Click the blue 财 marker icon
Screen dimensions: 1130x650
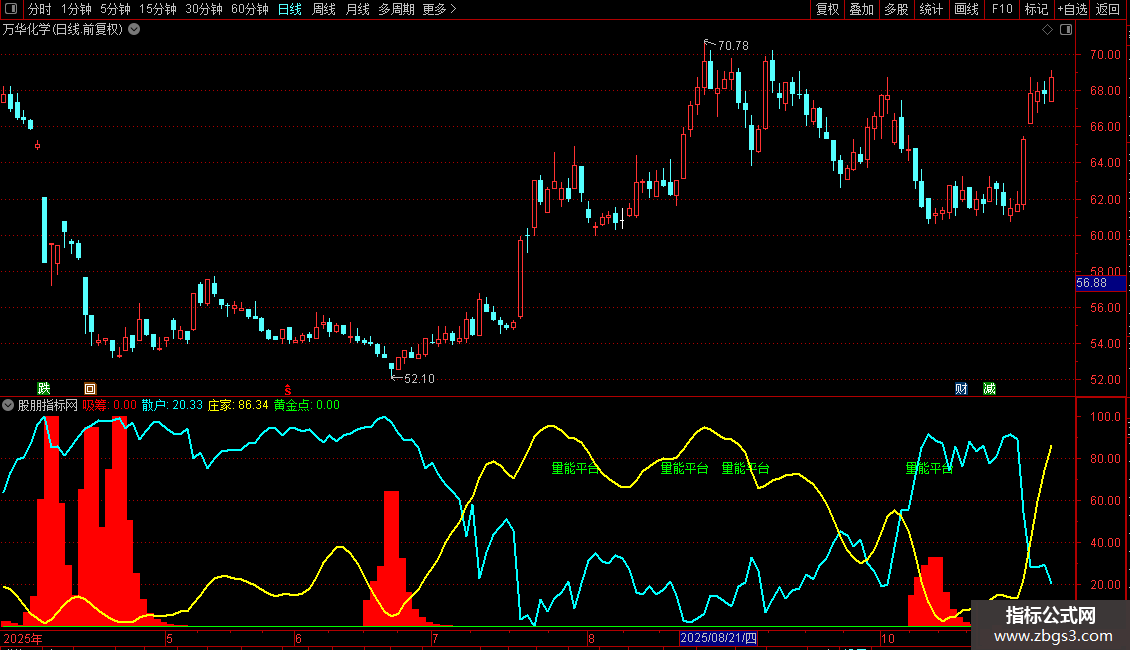[961, 388]
